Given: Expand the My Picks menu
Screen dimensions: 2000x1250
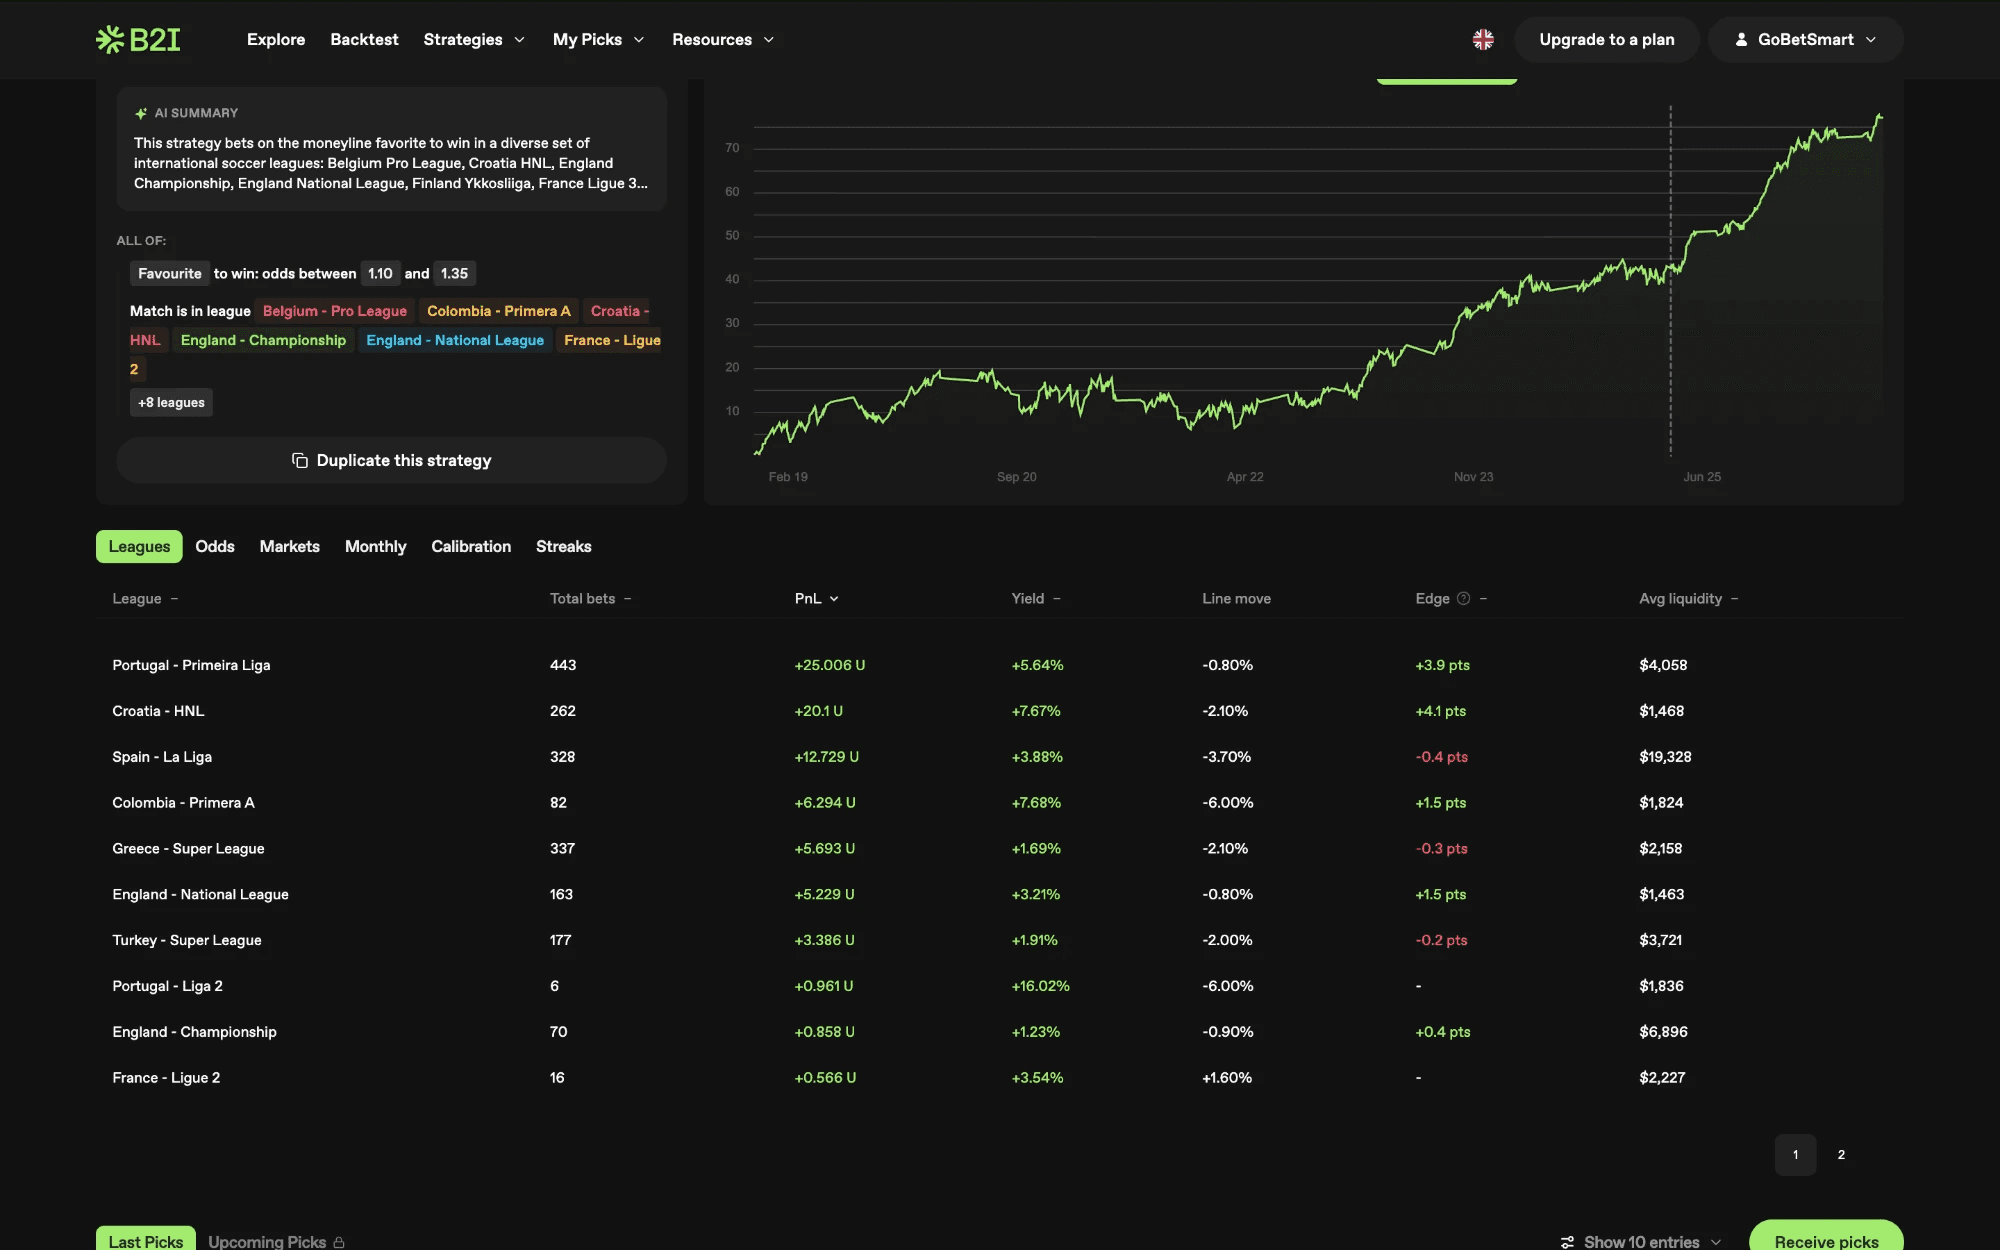Looking at the screenshot, I should coord(598,39).
